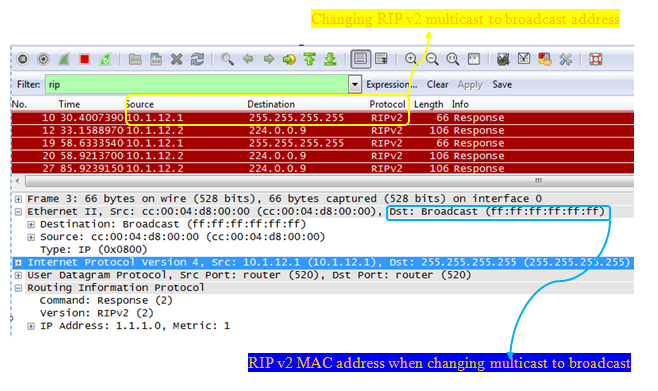Click the go to packet number icon
This screenshot has height=391, width=658.
[x=289, y=59]
